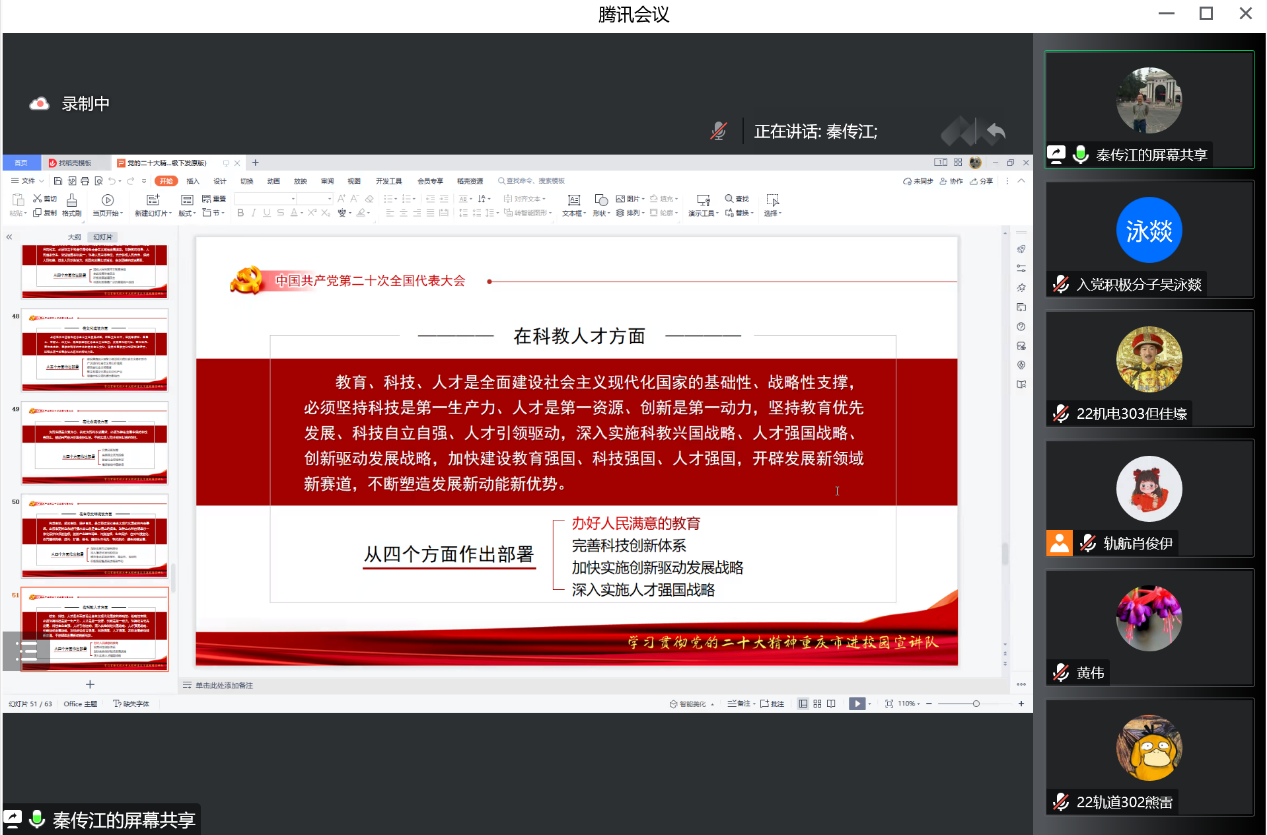This screenshot has width=1267, height=835.
Task: Open the font size combo box
Action: coord(314,198)
